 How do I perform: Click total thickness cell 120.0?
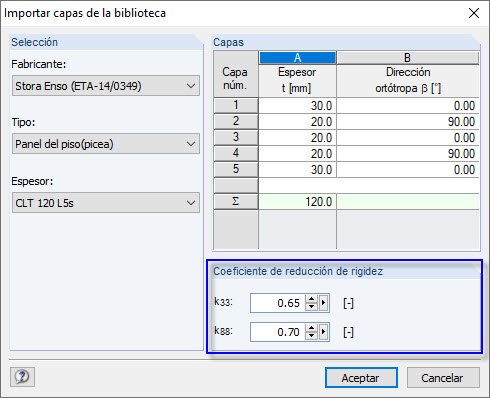(x=298, y=202)
